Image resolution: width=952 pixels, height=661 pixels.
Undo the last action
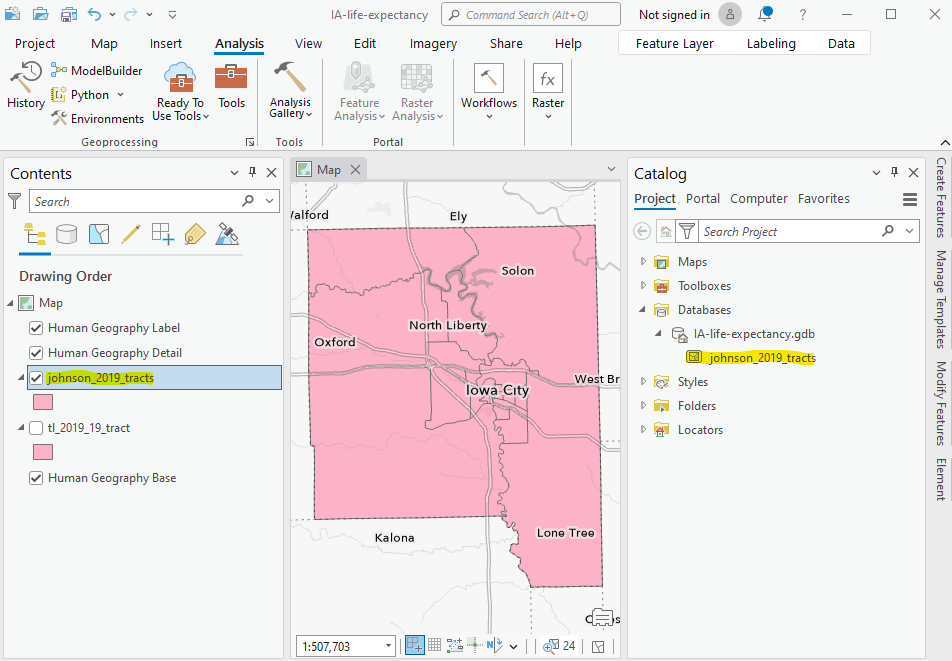click(x=94, y=14)
